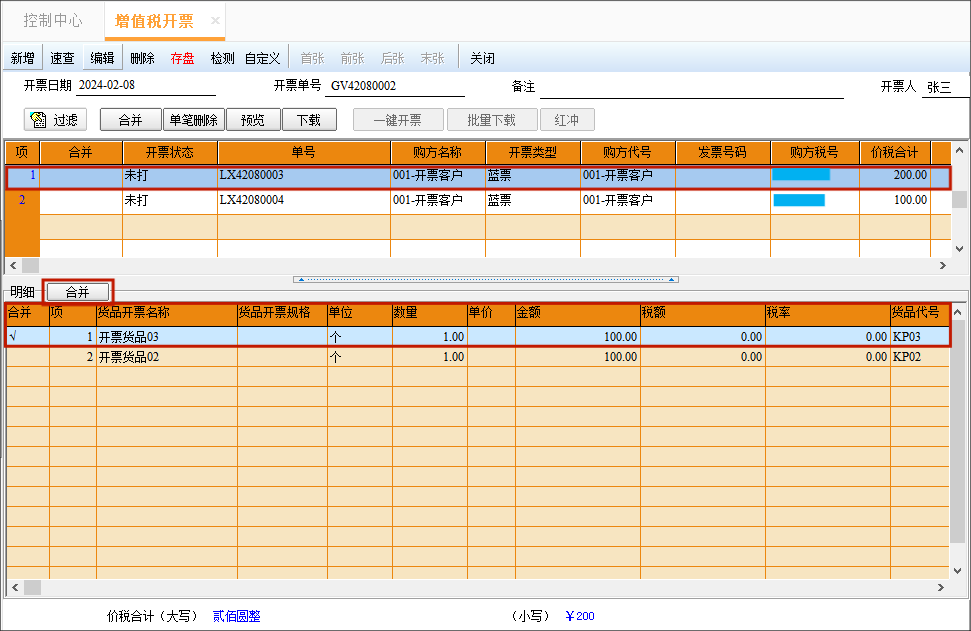This screenshot has height=631, width=971.
Task: Click the 下载 button
Action: [x=309, y=120]
